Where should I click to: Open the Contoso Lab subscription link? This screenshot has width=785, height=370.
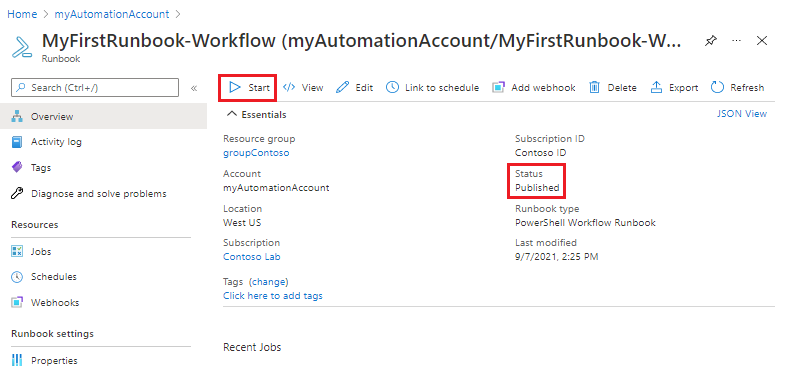[x=252, y=257]
